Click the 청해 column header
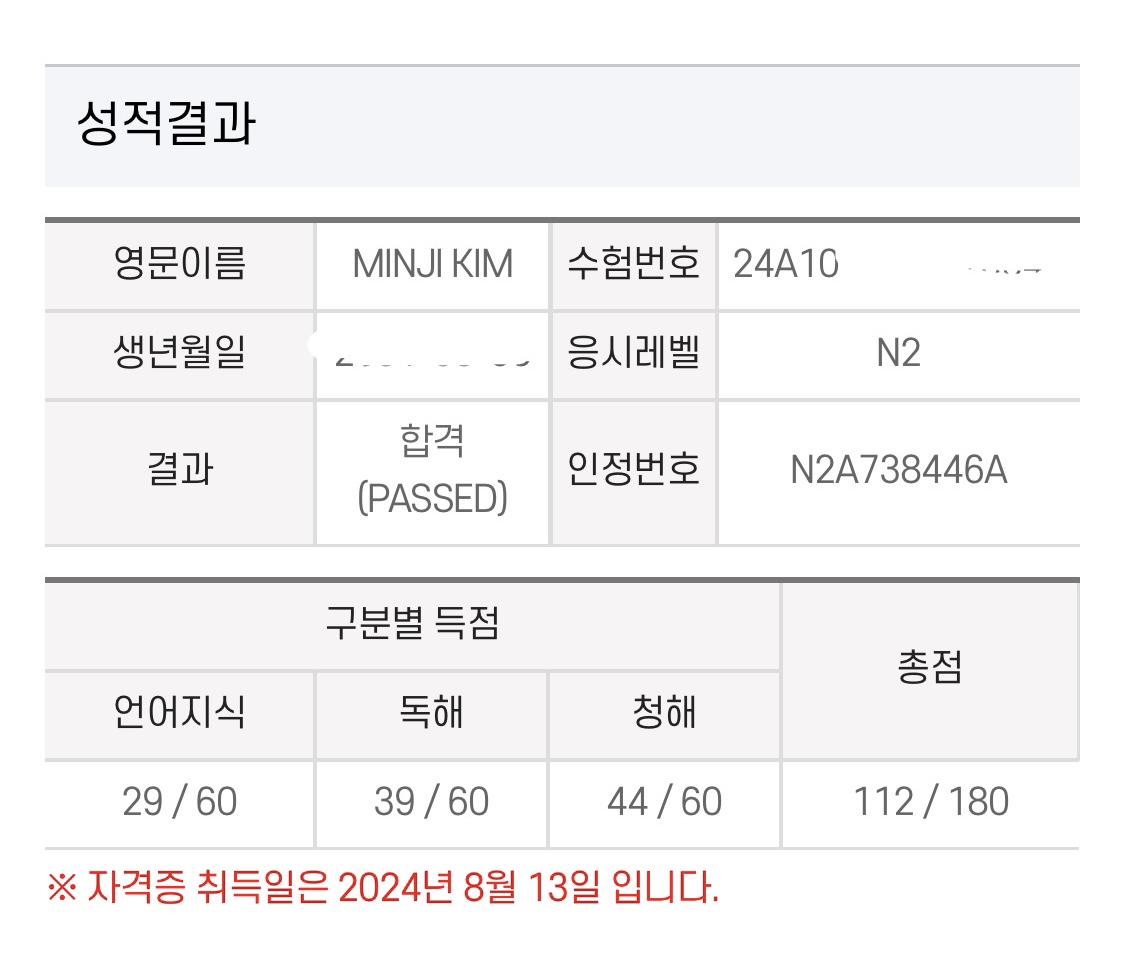The image size is (1125, 953). (664, 714)
